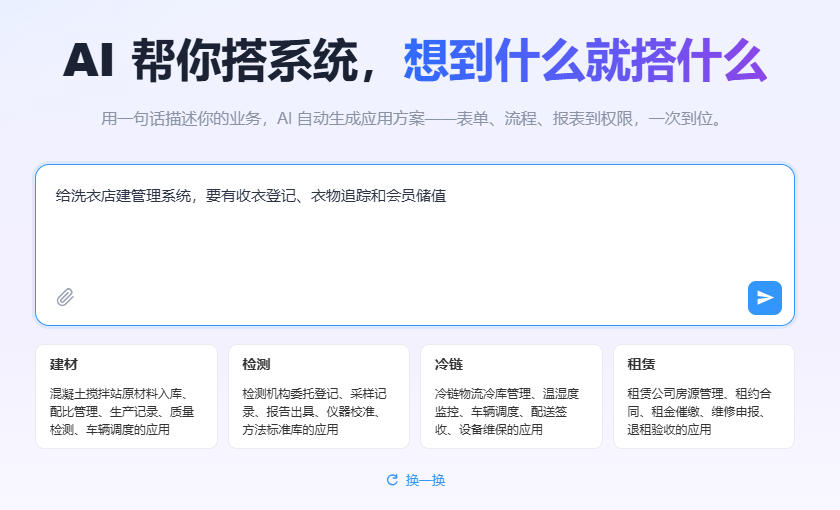This screenshot has width=840, height=510.
Task: Click the subtitle 用一句话描述你的业务
Action: coord(181,118)
